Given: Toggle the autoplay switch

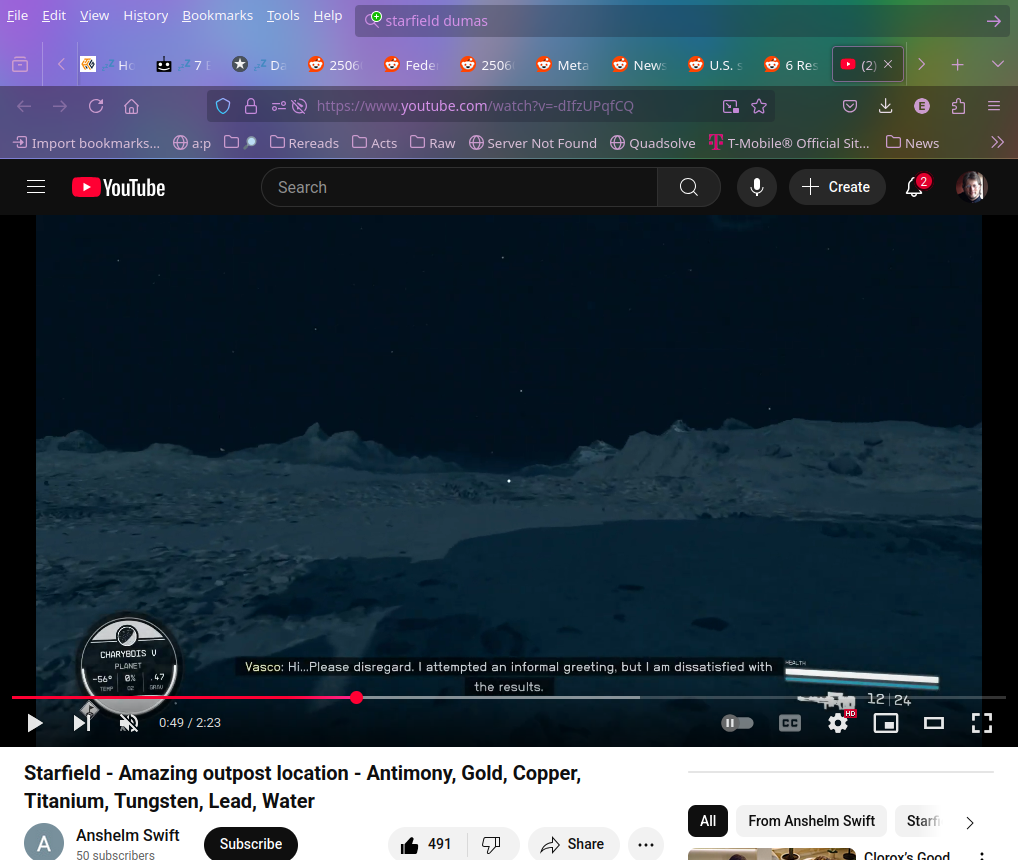Looking at the screenshot, I should tap(738, 723).
